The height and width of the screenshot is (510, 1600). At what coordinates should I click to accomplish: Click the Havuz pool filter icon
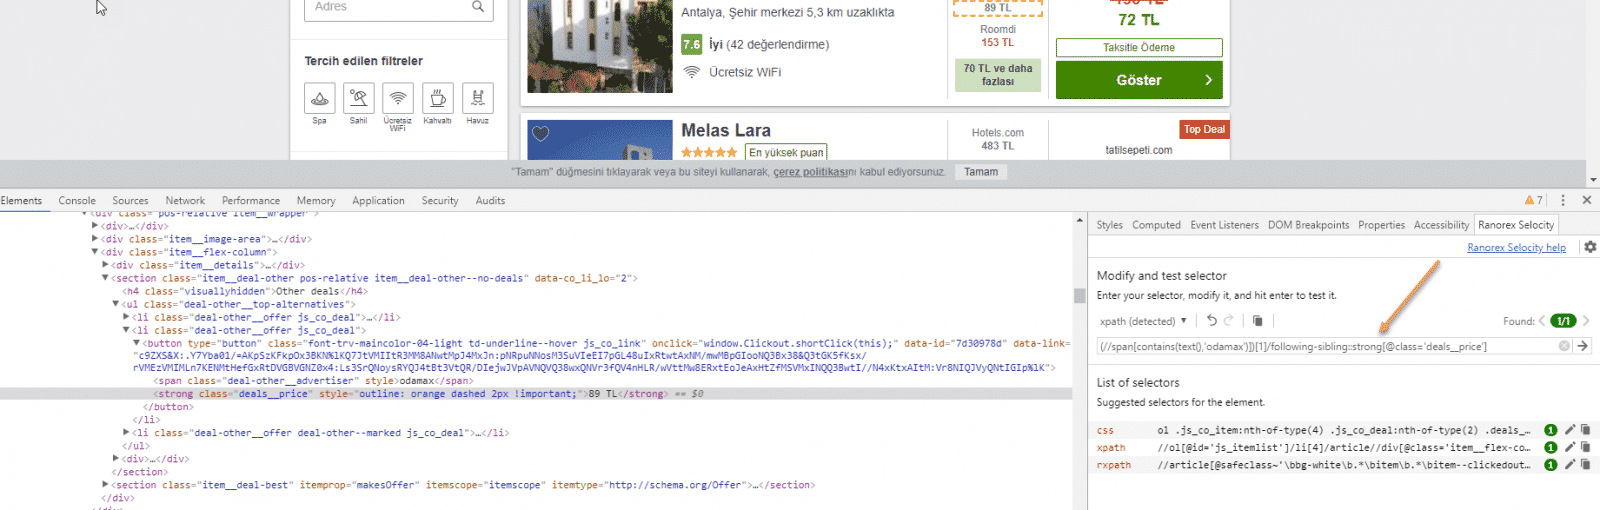(x=477, y=98)
